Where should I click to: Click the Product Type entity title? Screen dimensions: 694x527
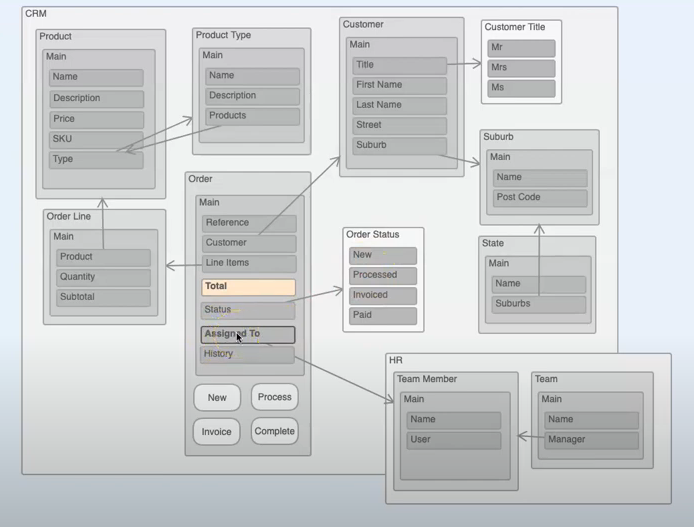pos(224,35)
